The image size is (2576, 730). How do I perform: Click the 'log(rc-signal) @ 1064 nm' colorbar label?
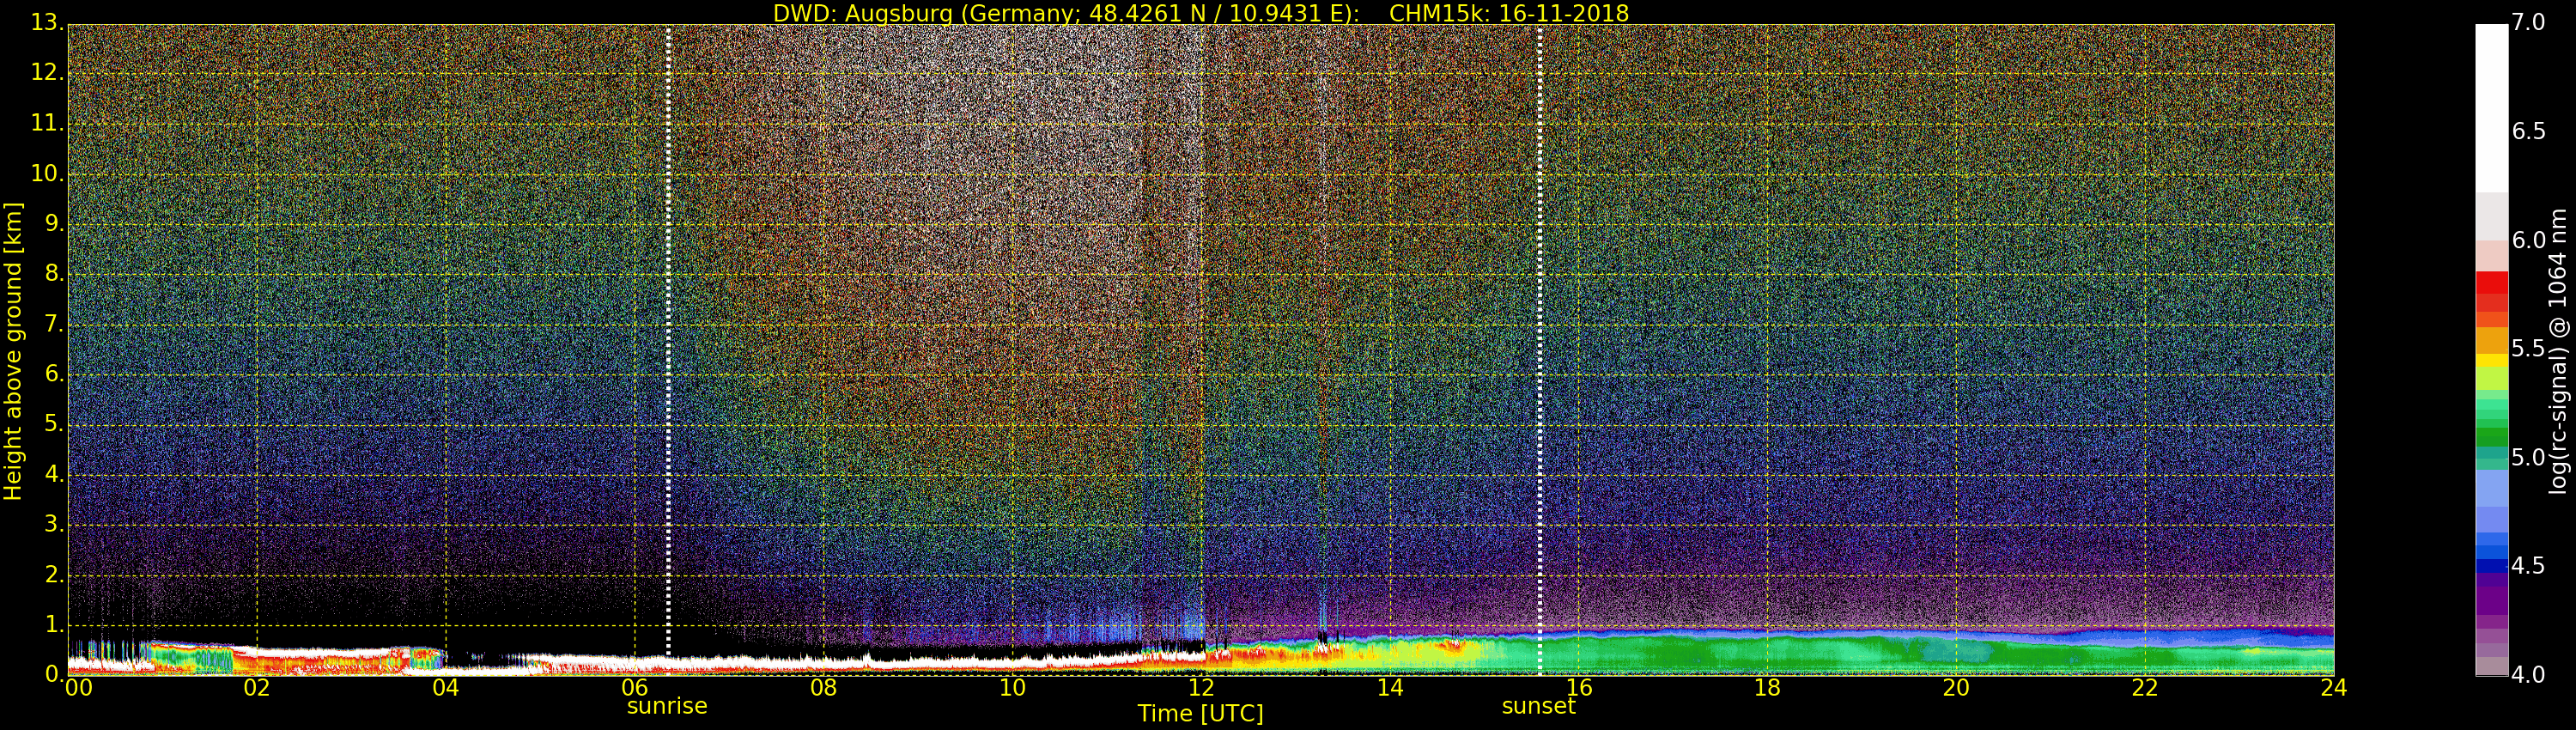tap(2557, 350)
